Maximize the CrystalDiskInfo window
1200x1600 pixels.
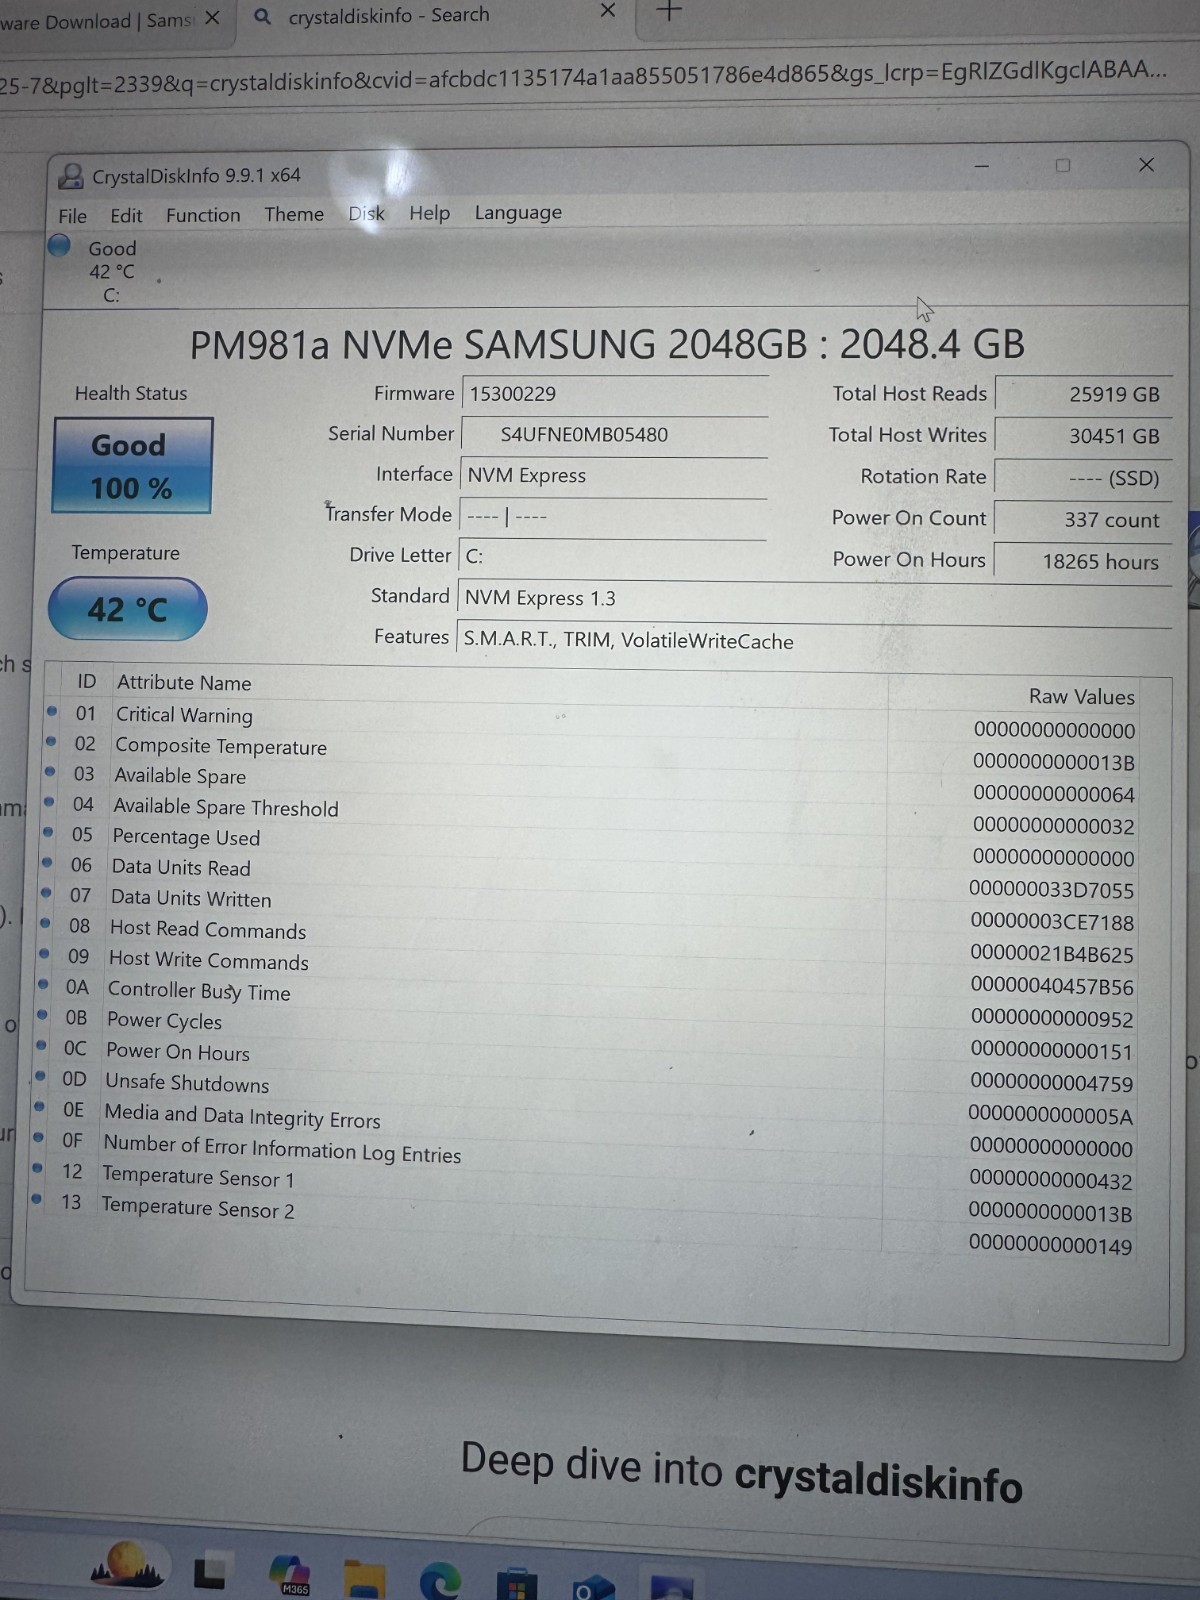(1063, 165)
